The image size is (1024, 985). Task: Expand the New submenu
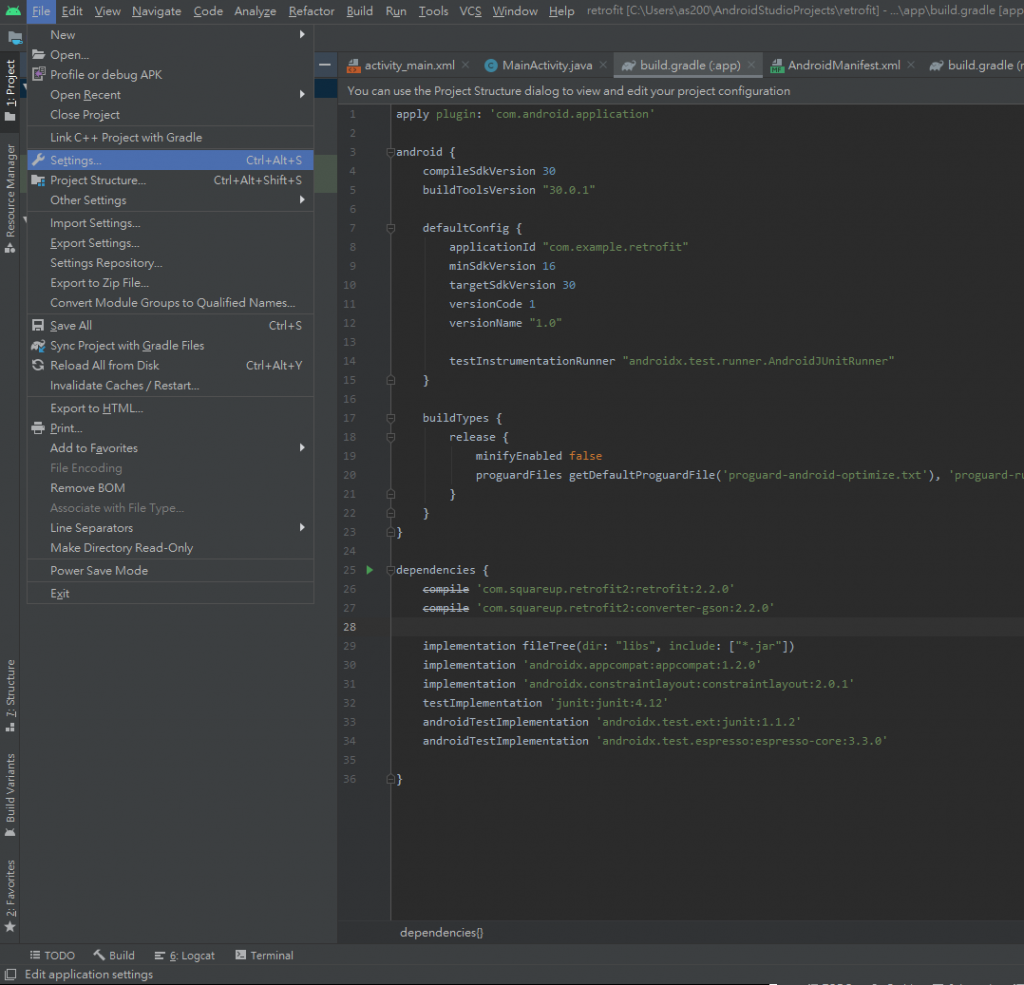tap(170, 35)
